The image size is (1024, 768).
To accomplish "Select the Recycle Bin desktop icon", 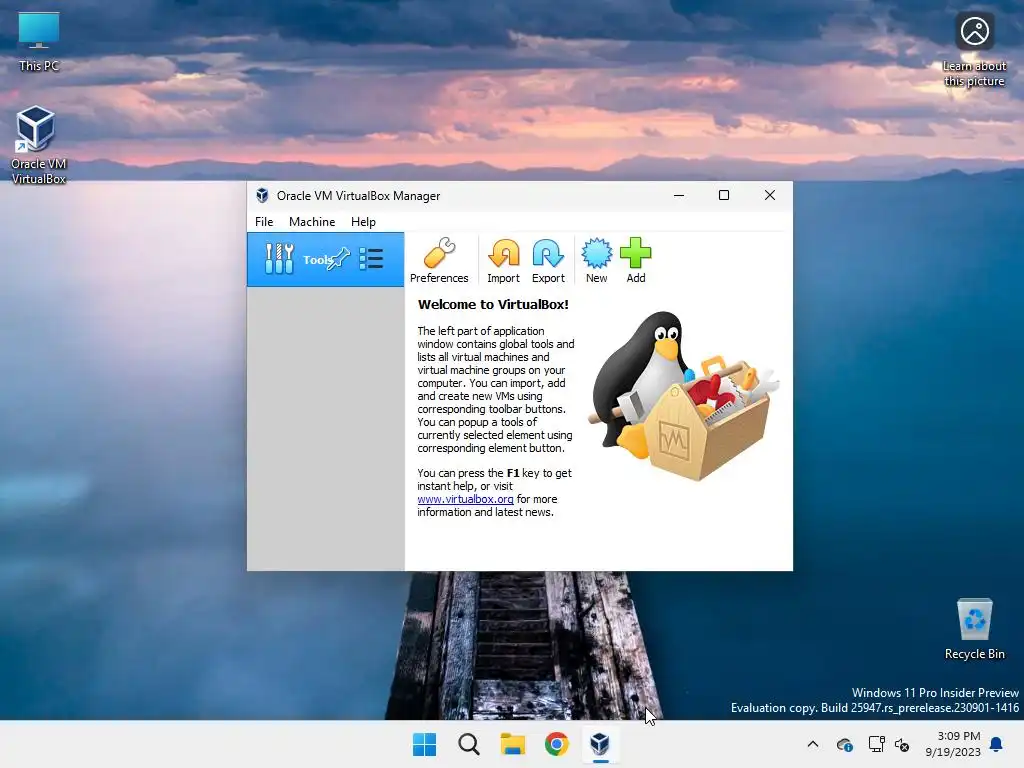I will (974, 629).
